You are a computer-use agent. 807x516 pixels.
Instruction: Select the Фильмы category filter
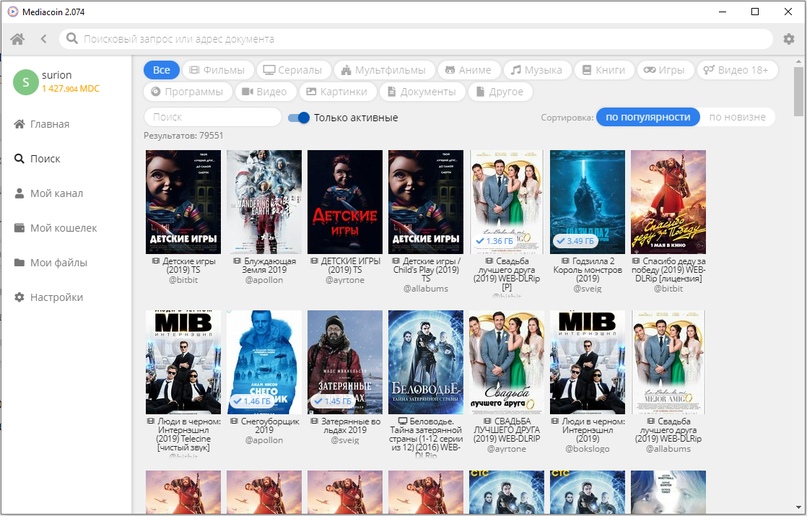pos(216,70)
